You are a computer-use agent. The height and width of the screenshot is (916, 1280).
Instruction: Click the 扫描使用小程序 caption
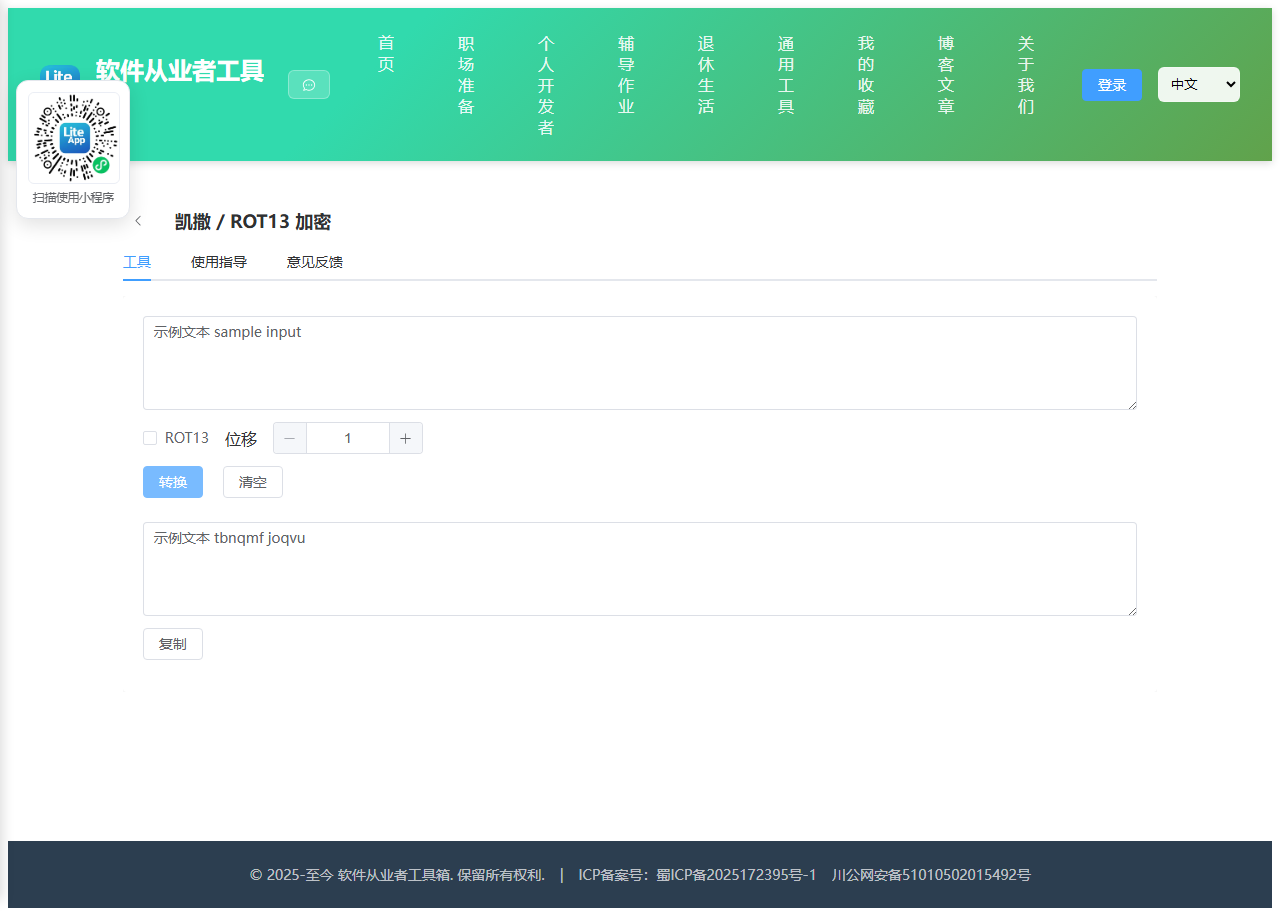[74, 198]
